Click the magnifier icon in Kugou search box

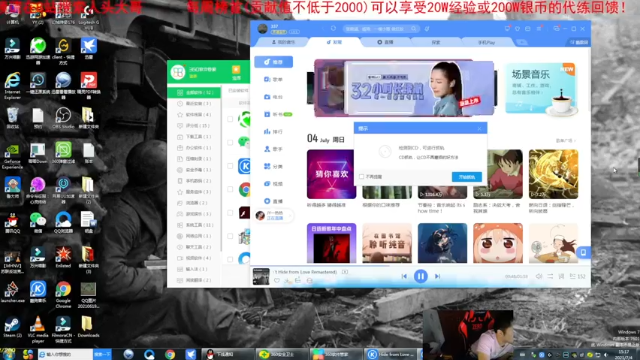[x=413, y=29]
